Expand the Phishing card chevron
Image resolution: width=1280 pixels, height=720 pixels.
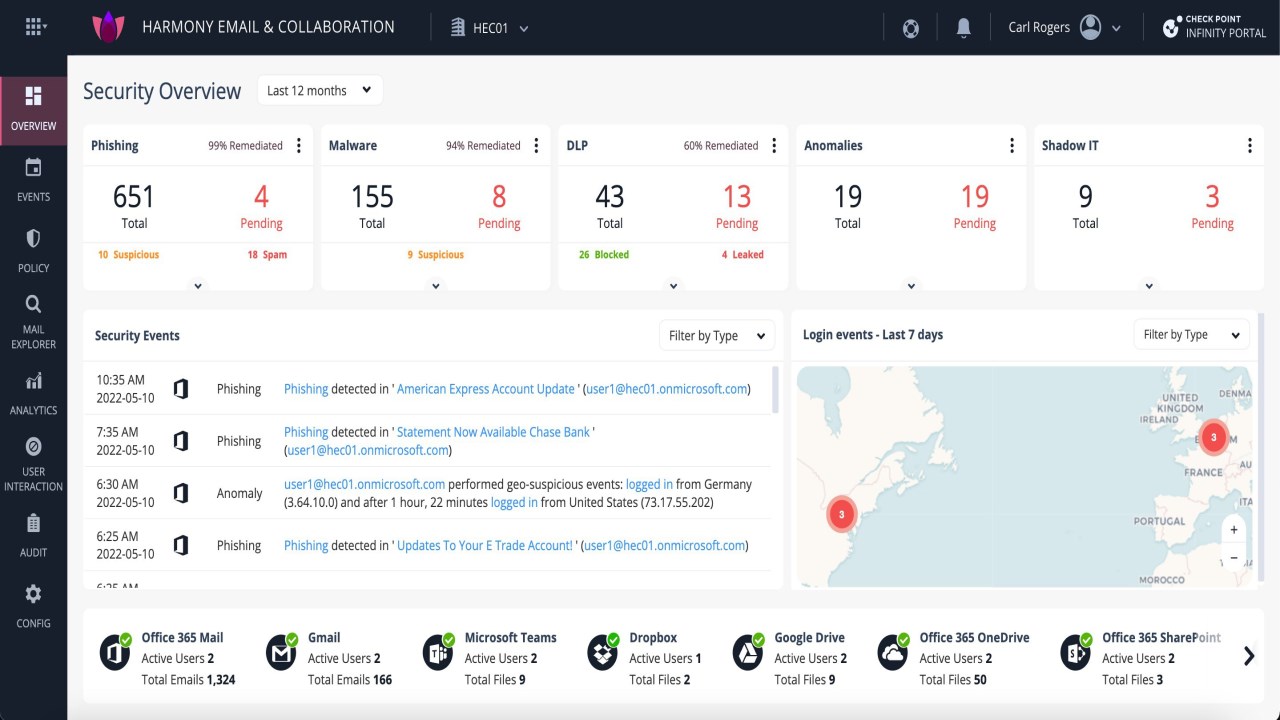tap(198, 286)
